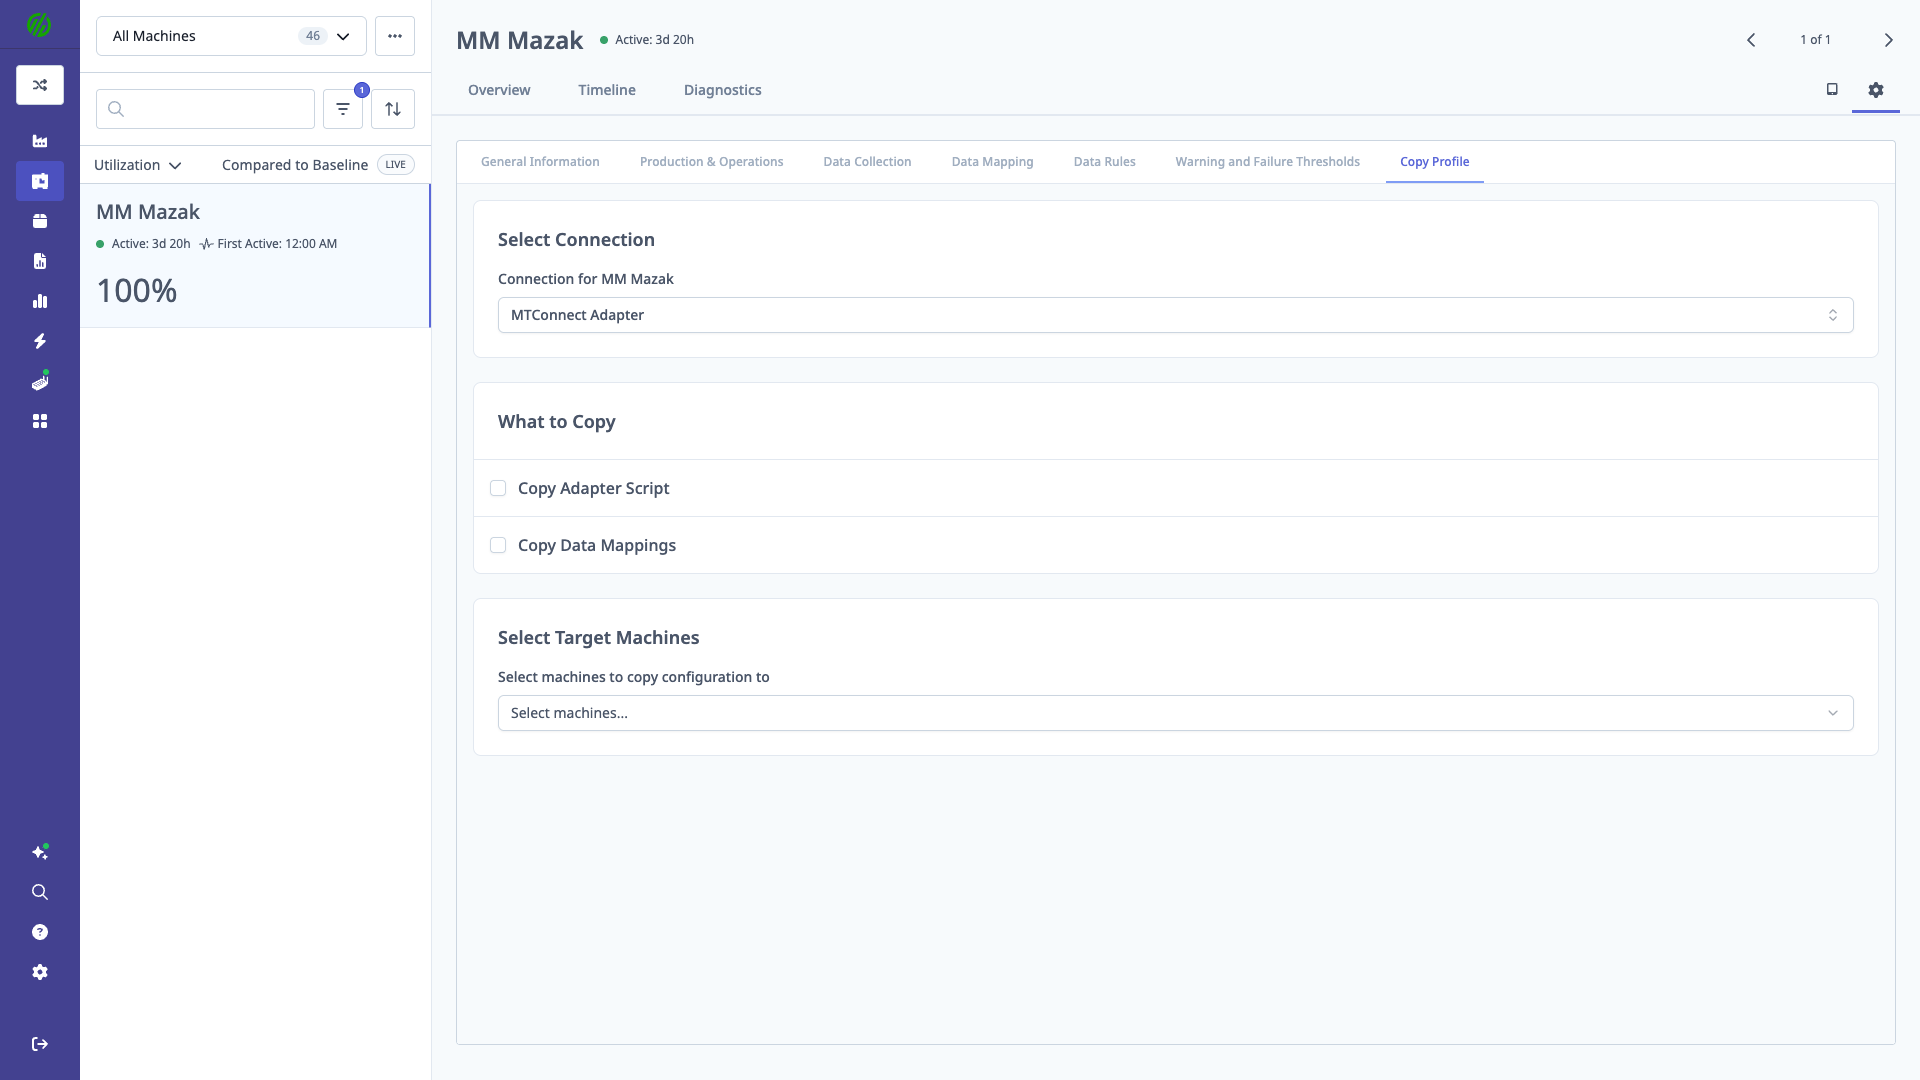Screen dimensions: 1920x1080
Task: Open the factory icon in sidebar
Action: [x=40, y=141]
